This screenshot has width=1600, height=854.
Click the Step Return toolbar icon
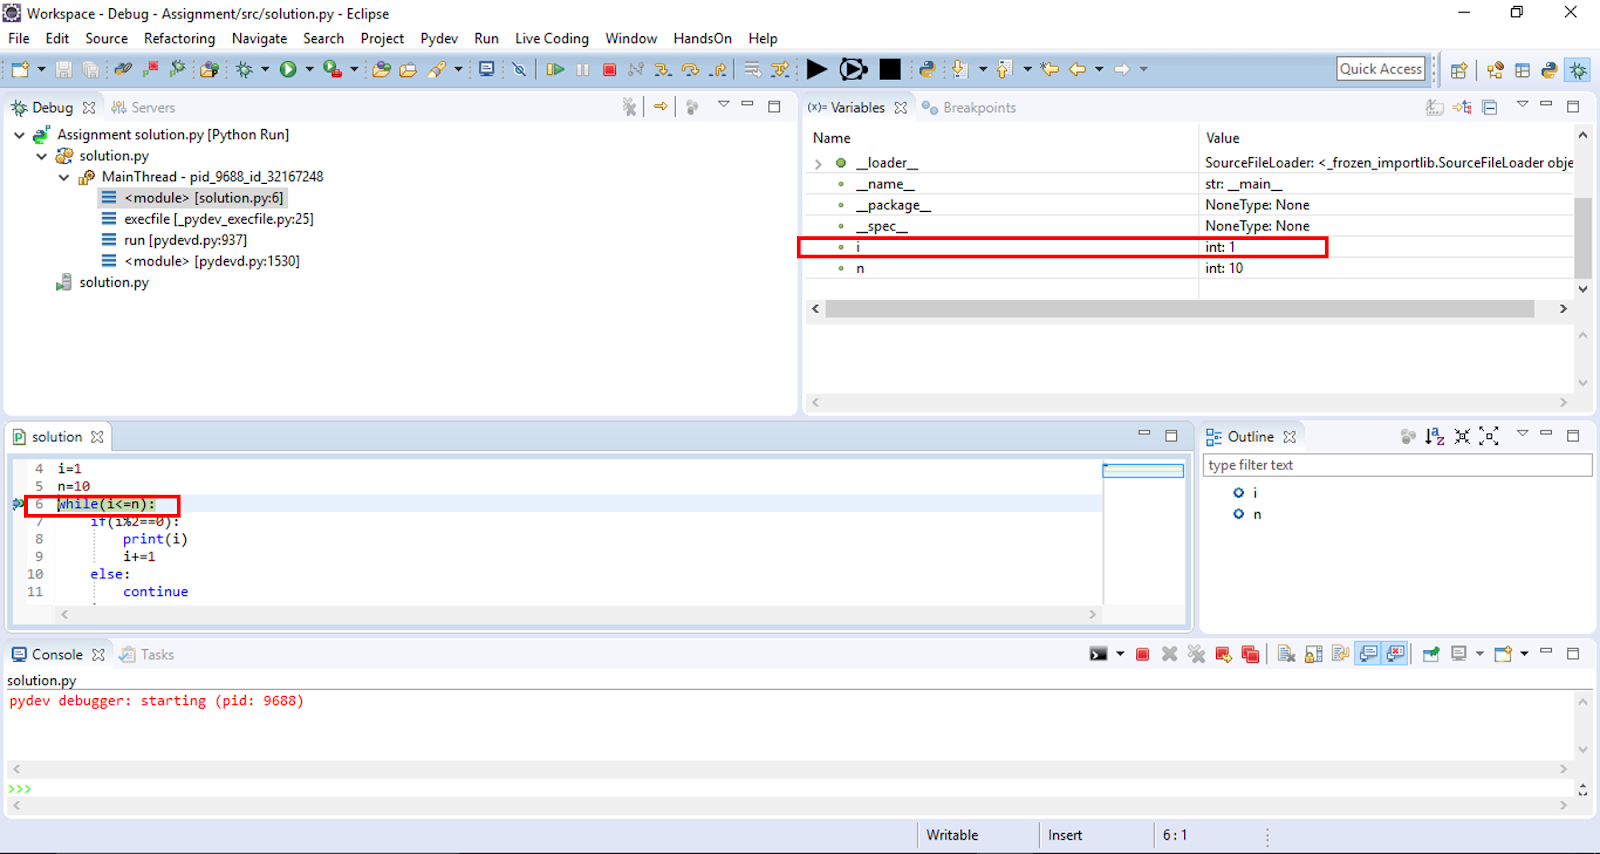point(718,69)
